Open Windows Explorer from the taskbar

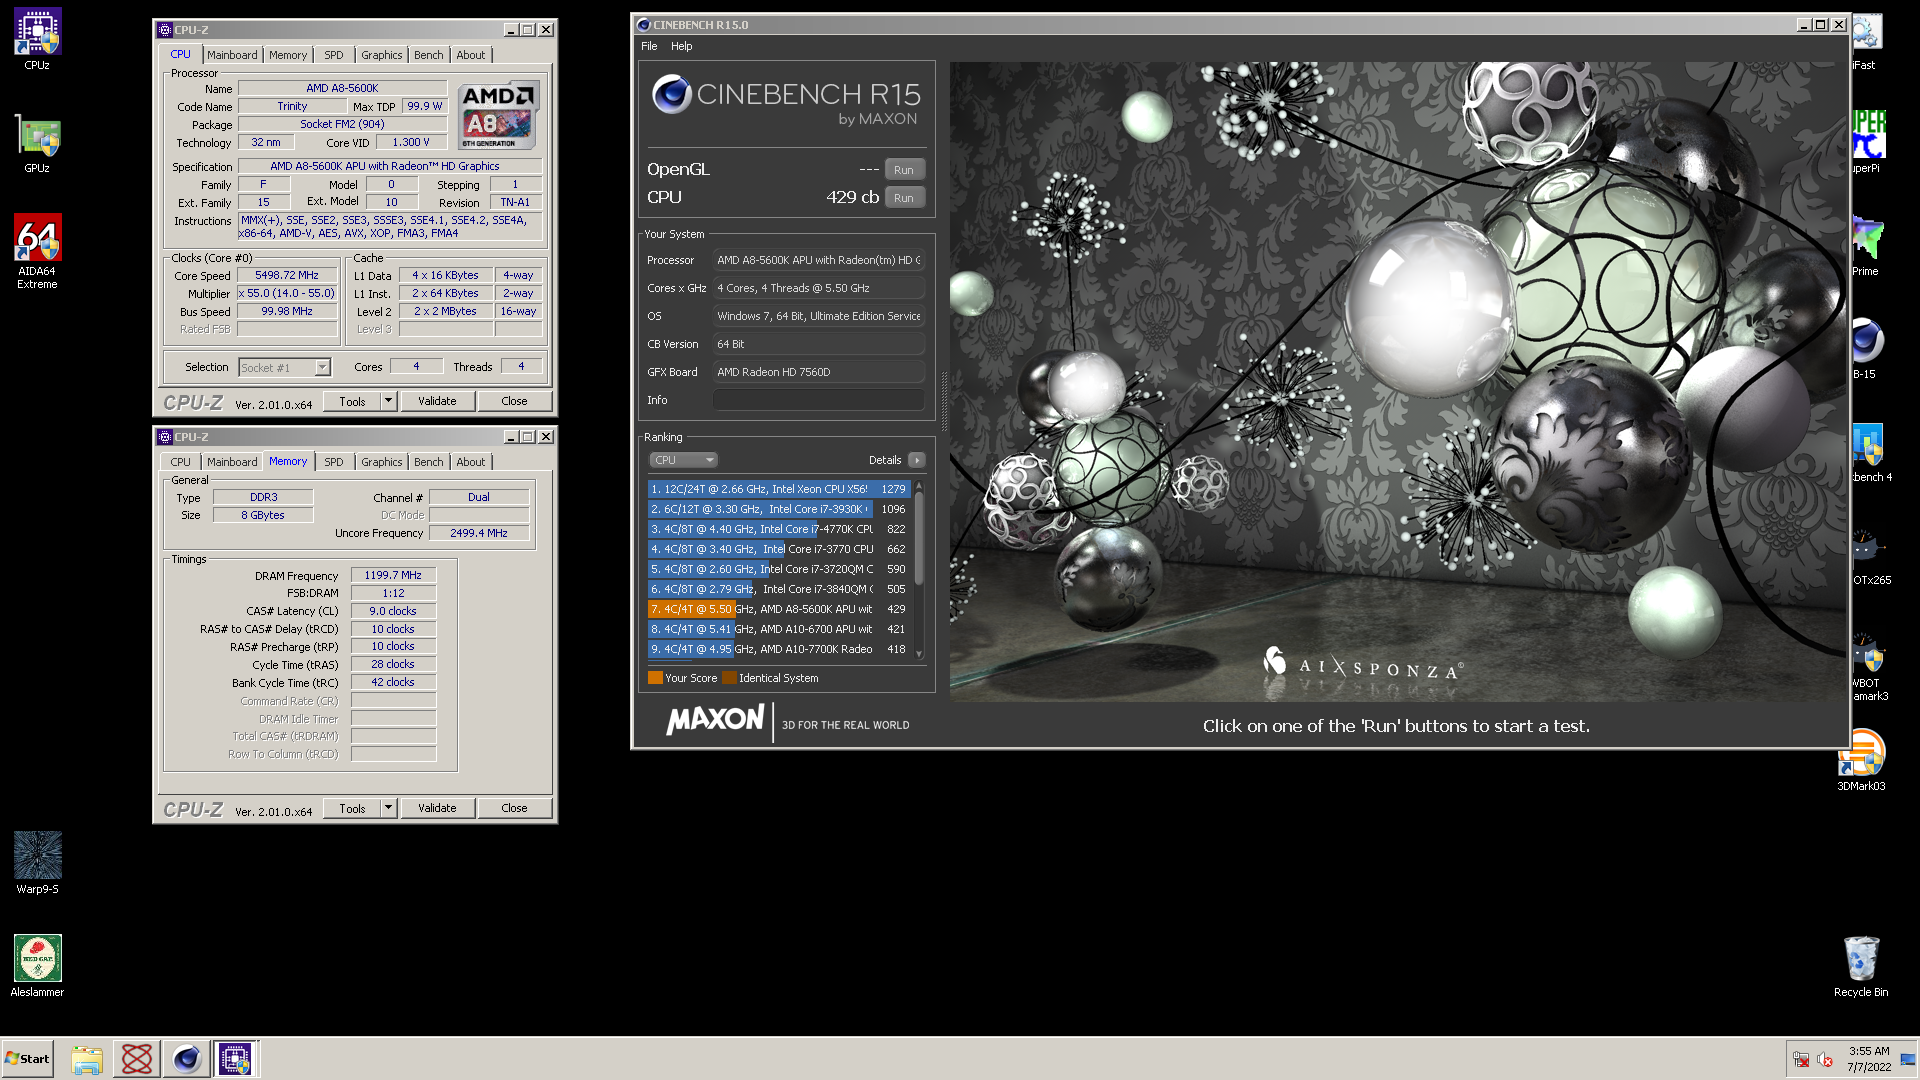(x=87, y=1059)
